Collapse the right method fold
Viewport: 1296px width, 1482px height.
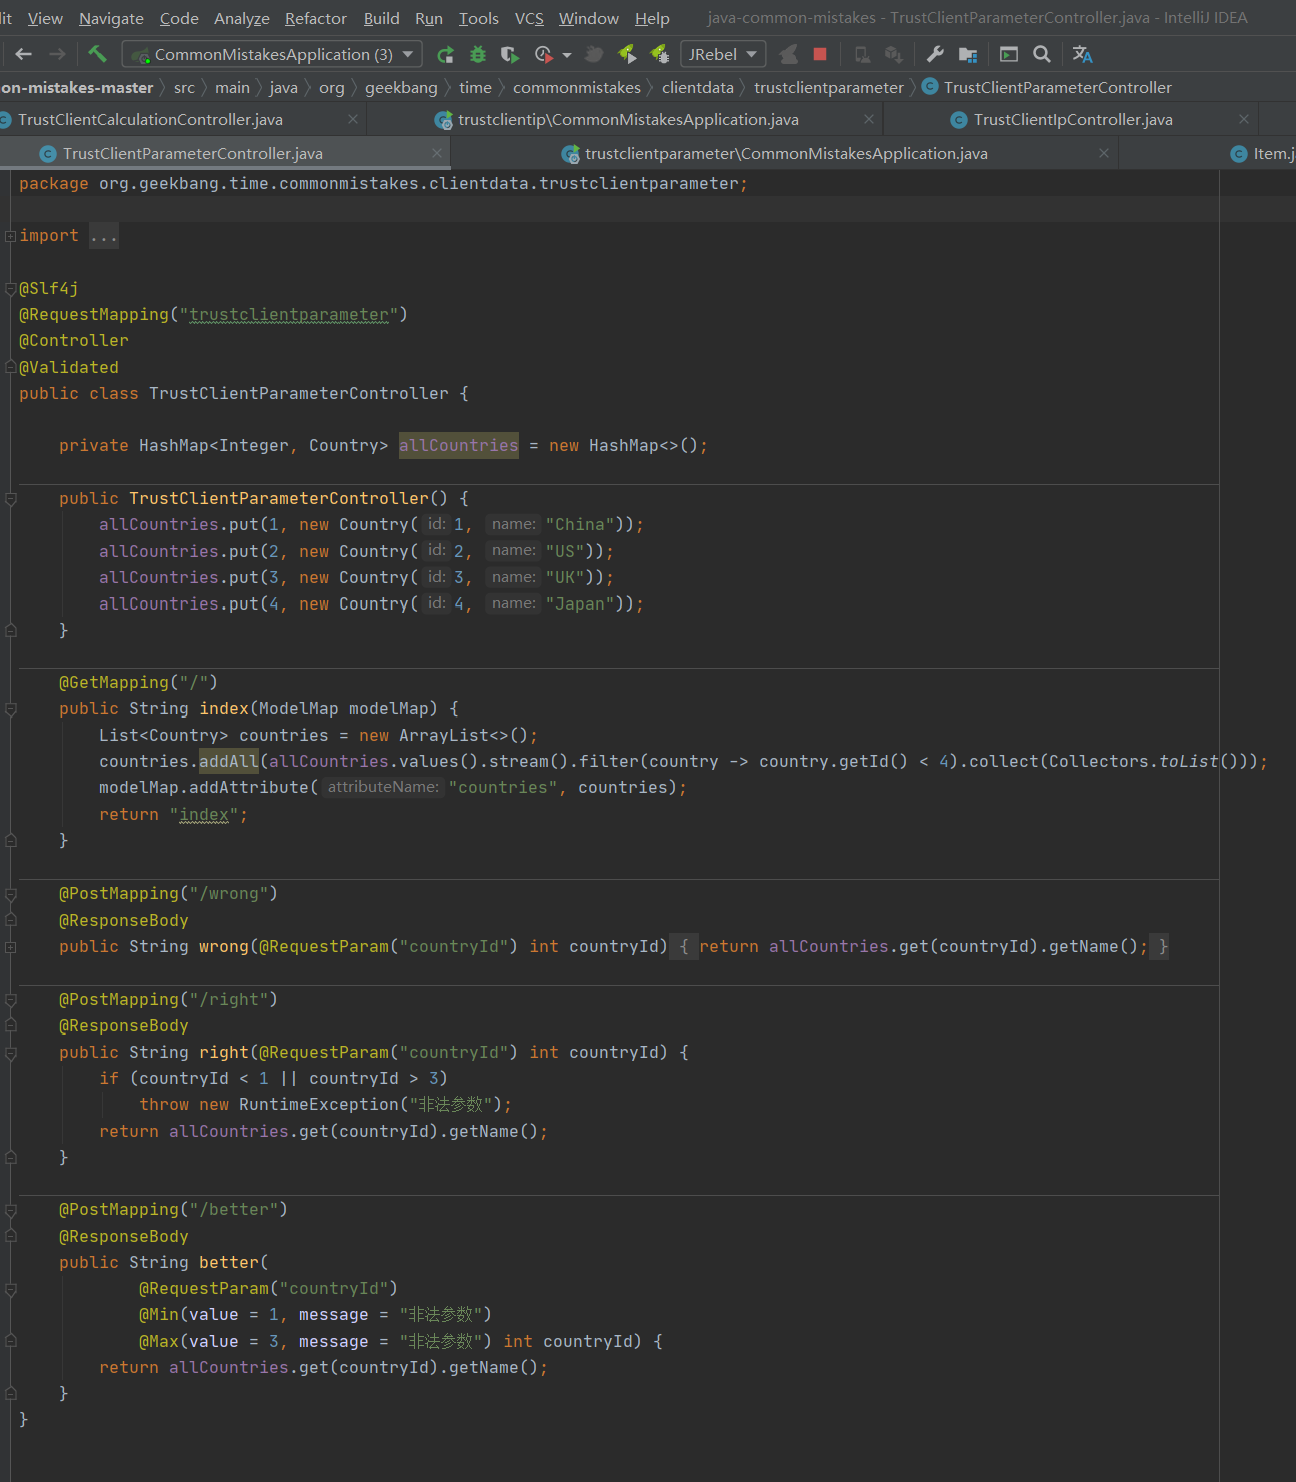(10, 1052)
